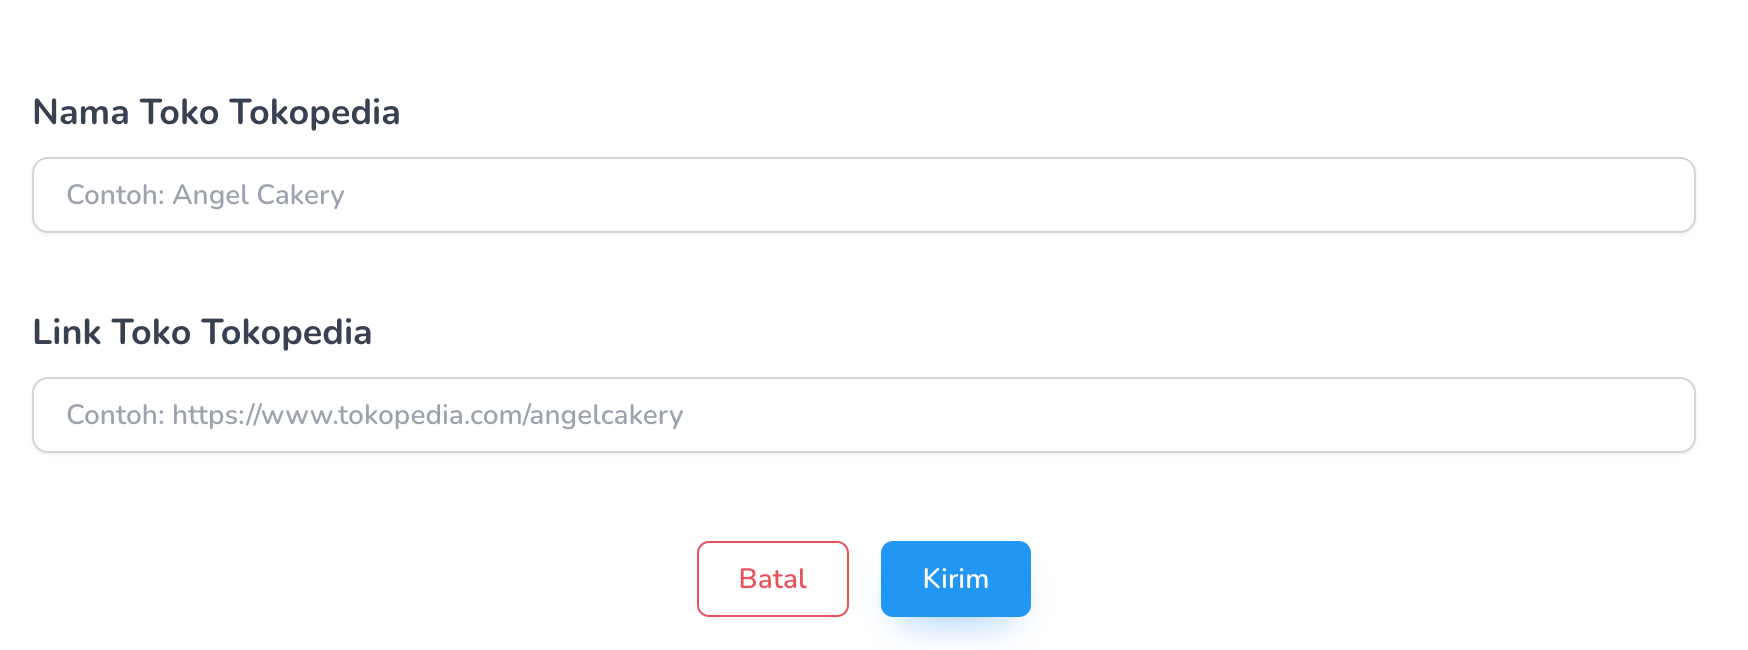Click the heading above the store link field

pyautogui.click(x=202, y=332)
